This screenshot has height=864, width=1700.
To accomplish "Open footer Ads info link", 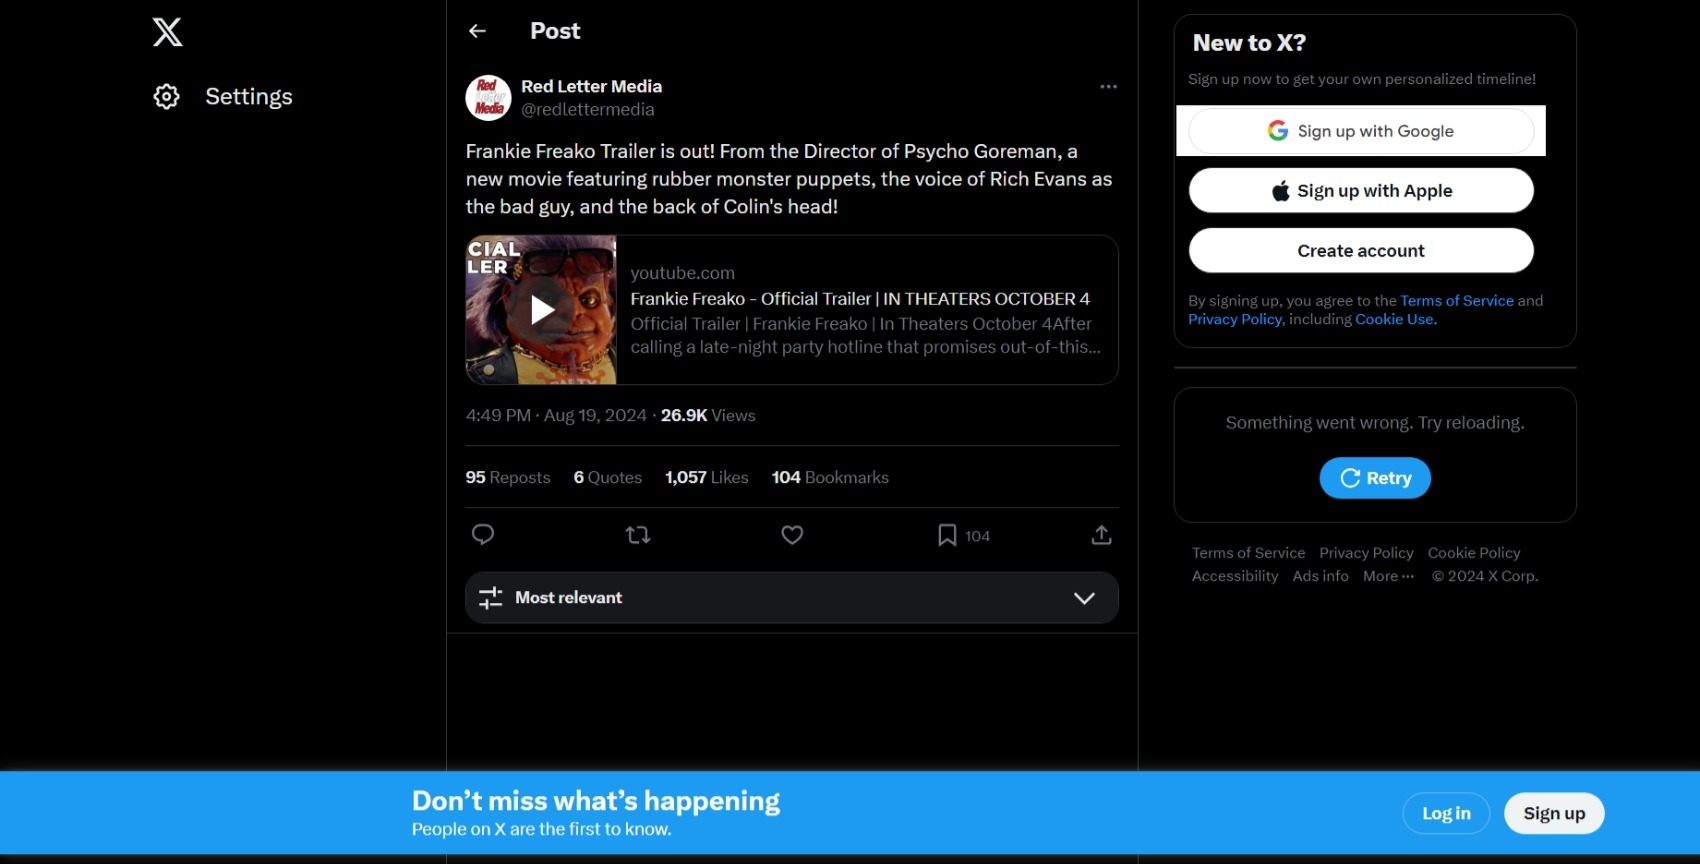I will click(x=1320, y=576).
